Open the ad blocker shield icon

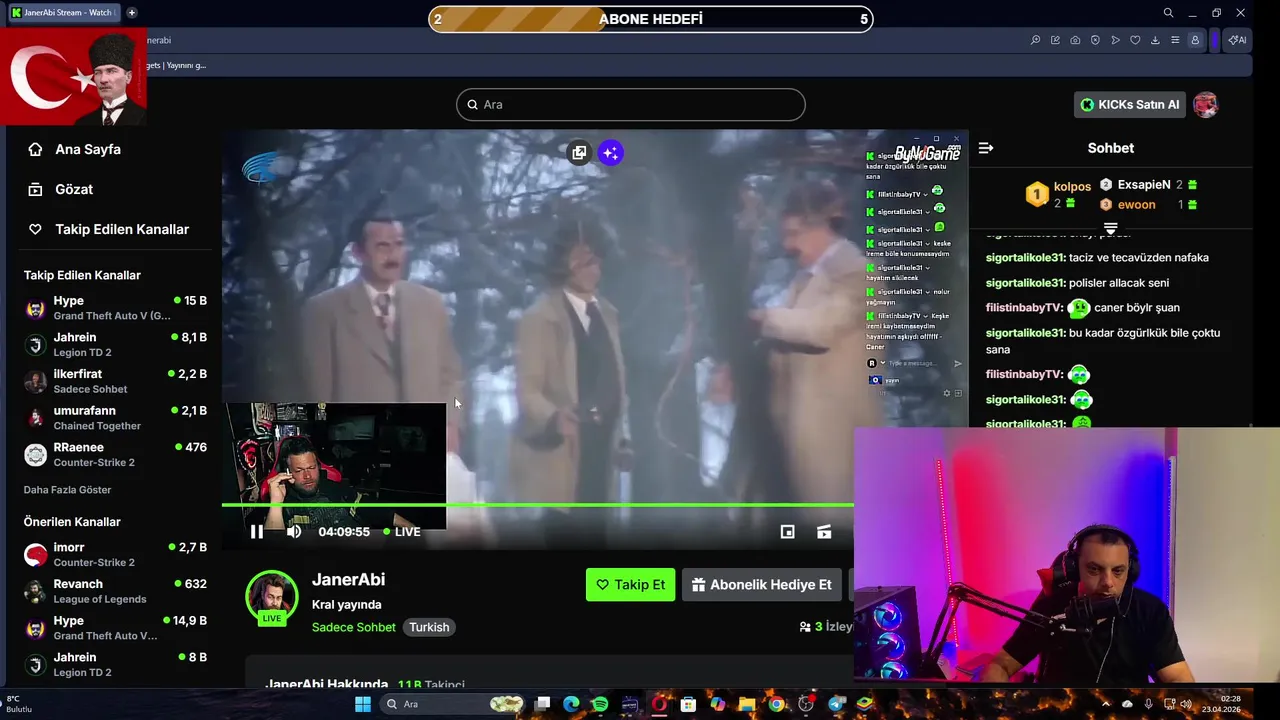(x=1095, y=40)
